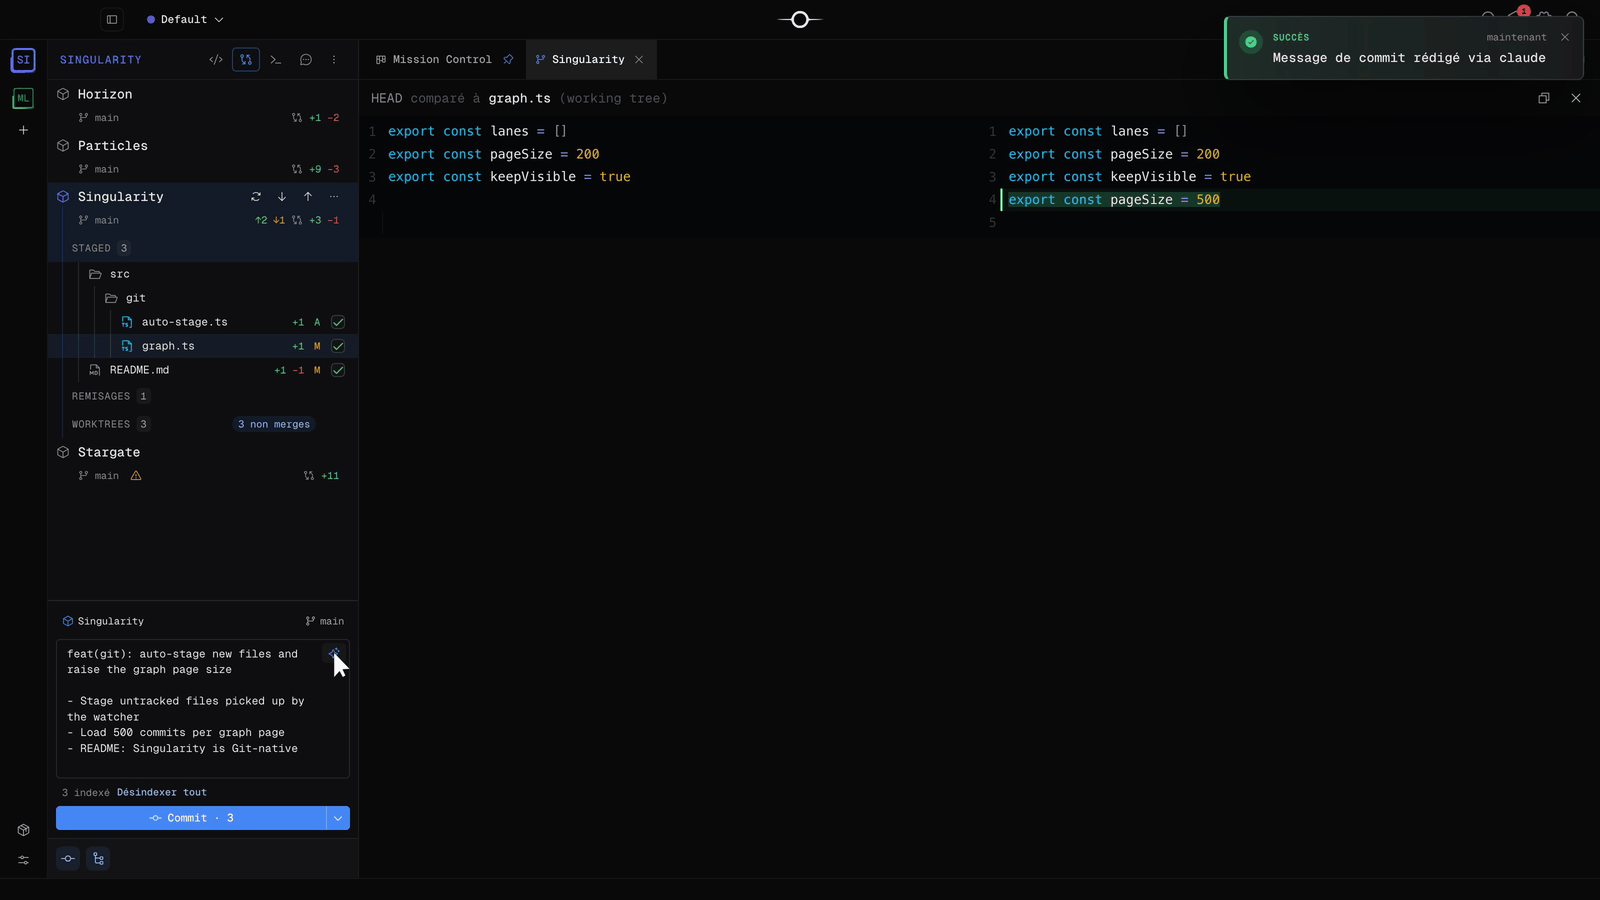Pull changes for Singularity with down arrow
1600x900 pixels.
coord(282,197)
